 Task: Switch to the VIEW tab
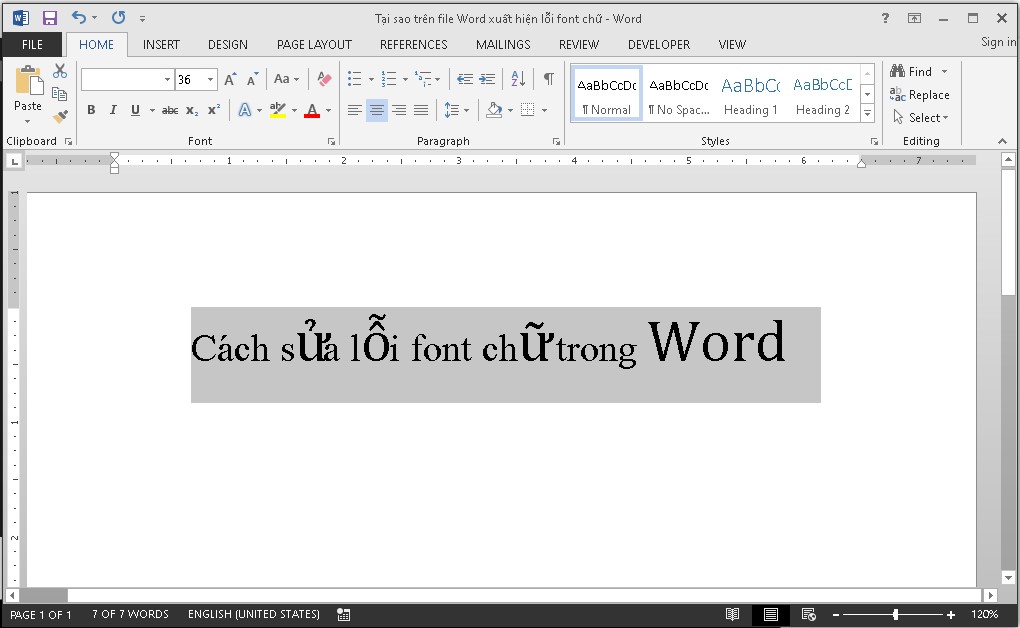(732, 45)
